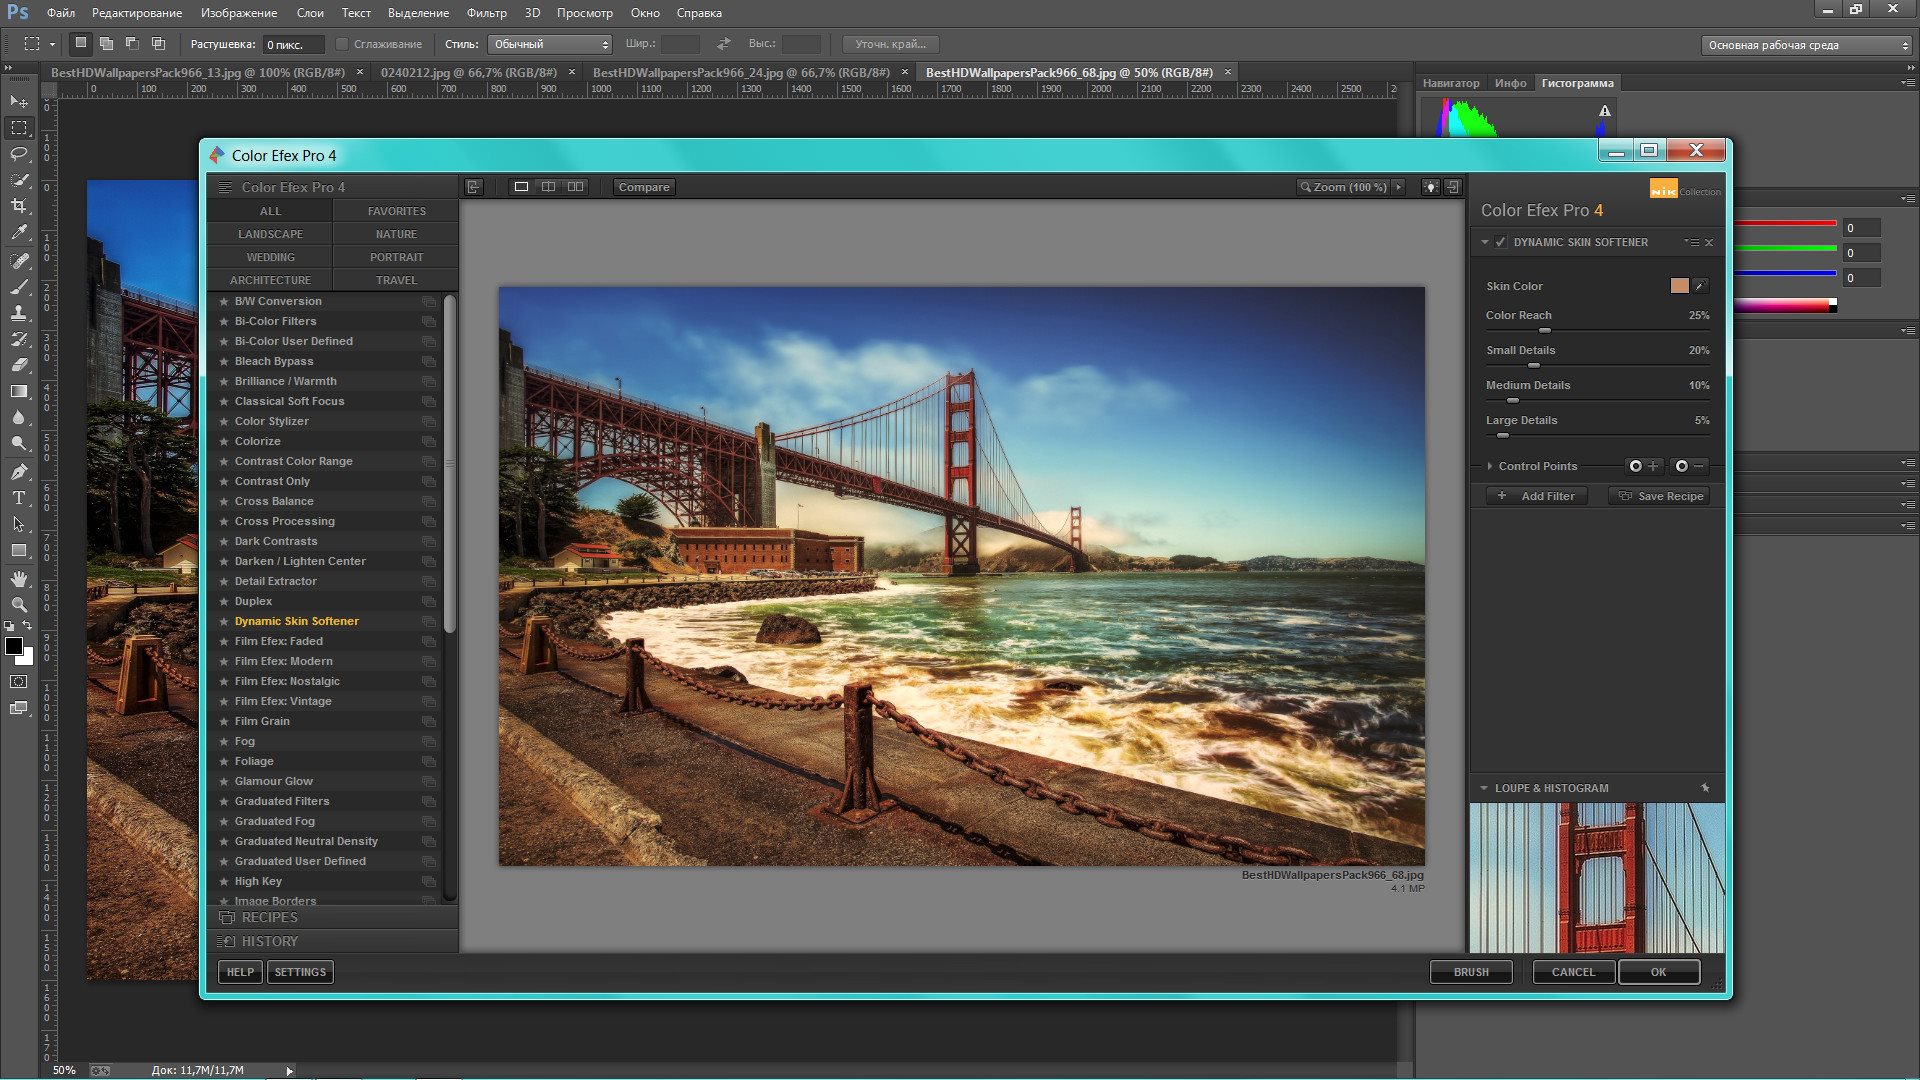This screenshot has width=1920, height=1080.
Task: Toggle visibility of Control Points section
Action: [1490, 465]
